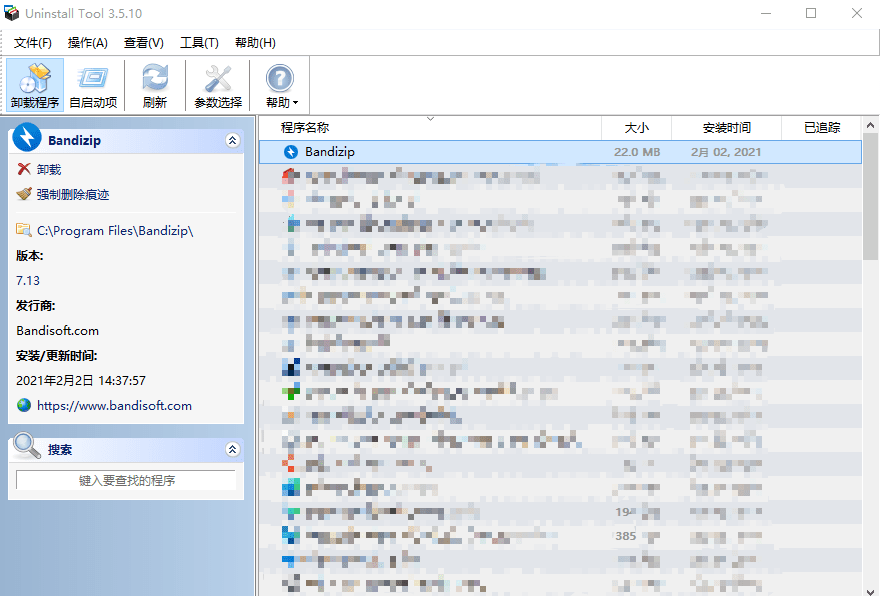Screen dimensions: 880x596
Task: Open 参数选择 preferences from the toolbar
Action: (218, 85)
